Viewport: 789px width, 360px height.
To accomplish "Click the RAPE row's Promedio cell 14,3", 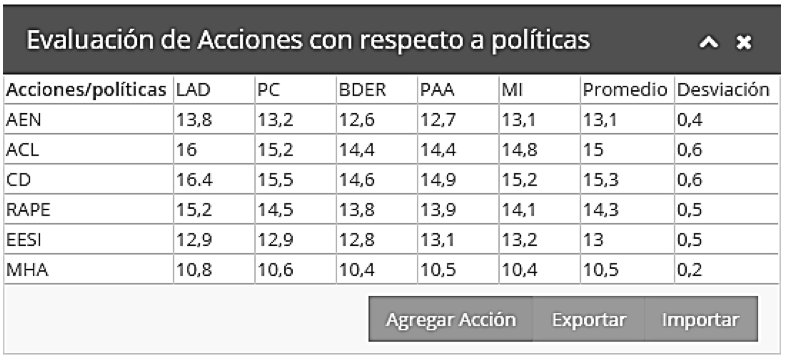I will pyautogui.click(x=601, y=210).
